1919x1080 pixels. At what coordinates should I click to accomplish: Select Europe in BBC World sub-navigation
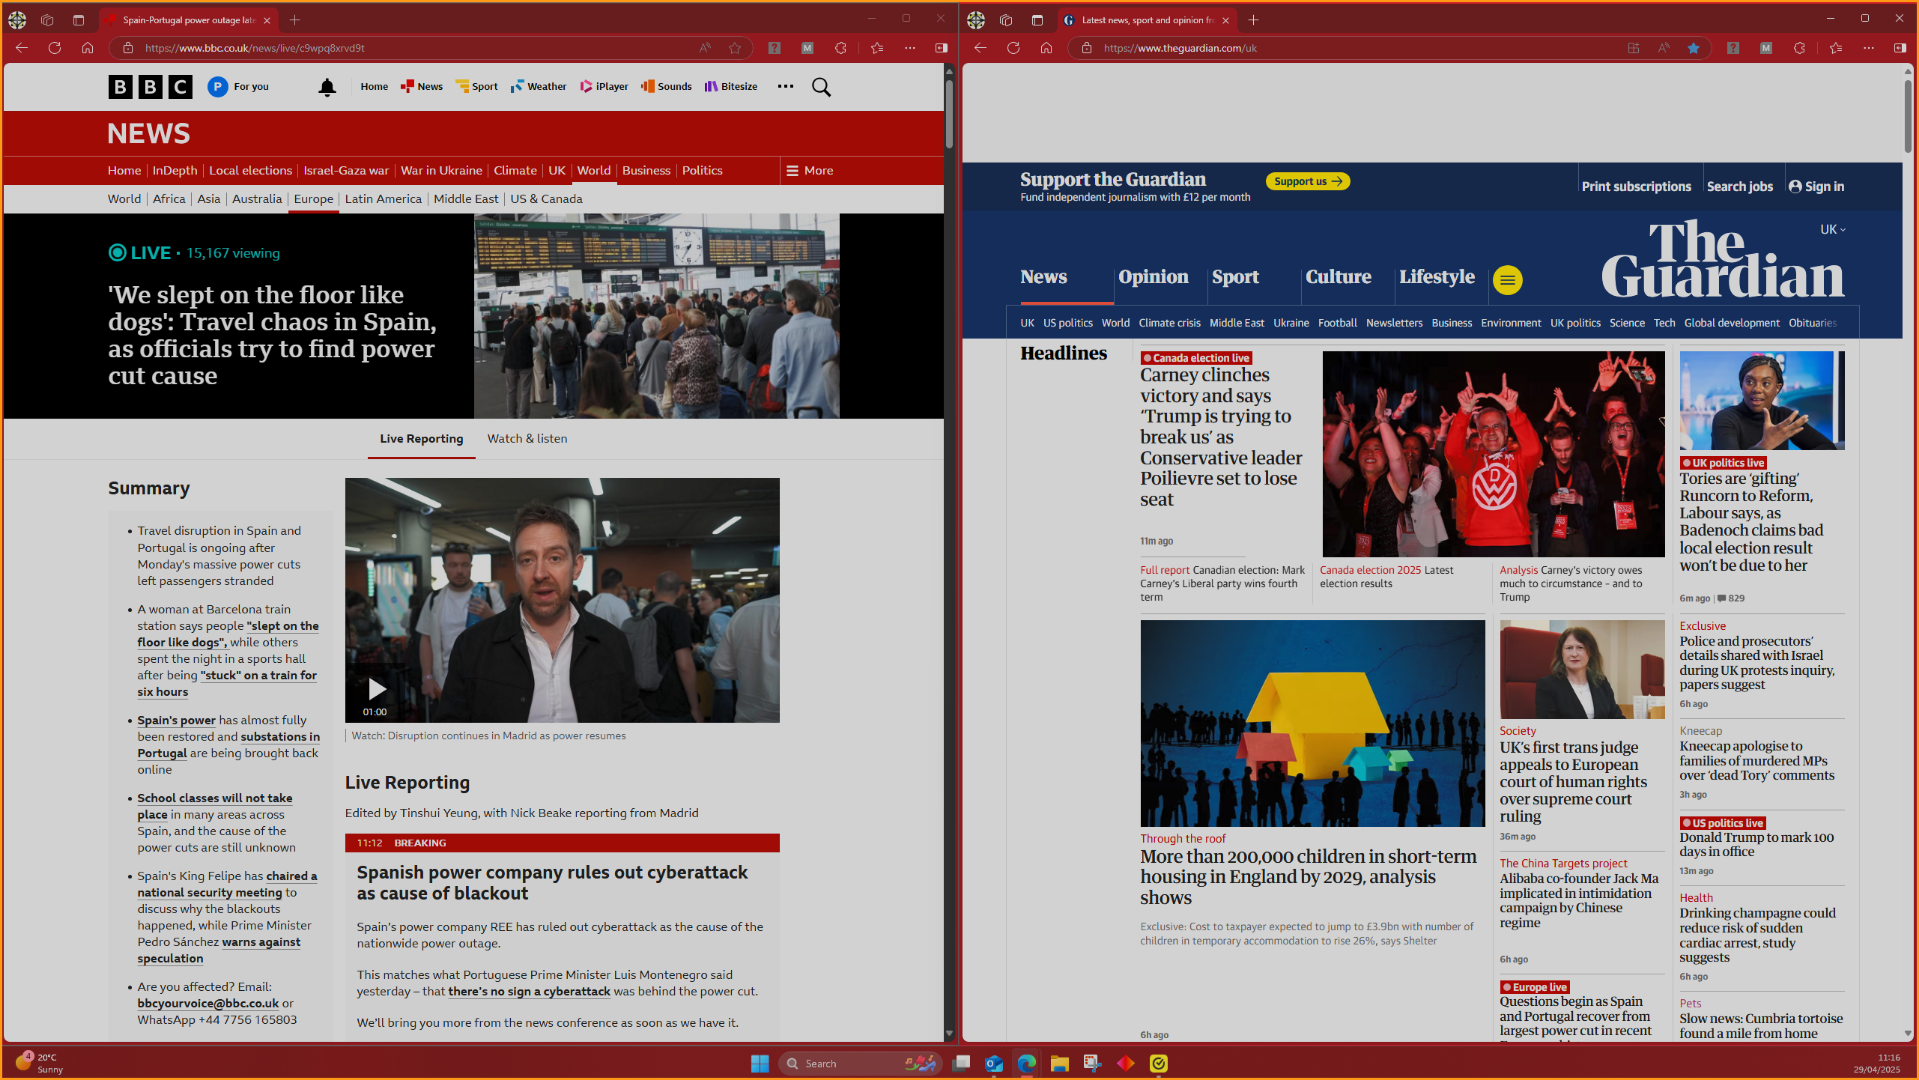click(313, 199)
